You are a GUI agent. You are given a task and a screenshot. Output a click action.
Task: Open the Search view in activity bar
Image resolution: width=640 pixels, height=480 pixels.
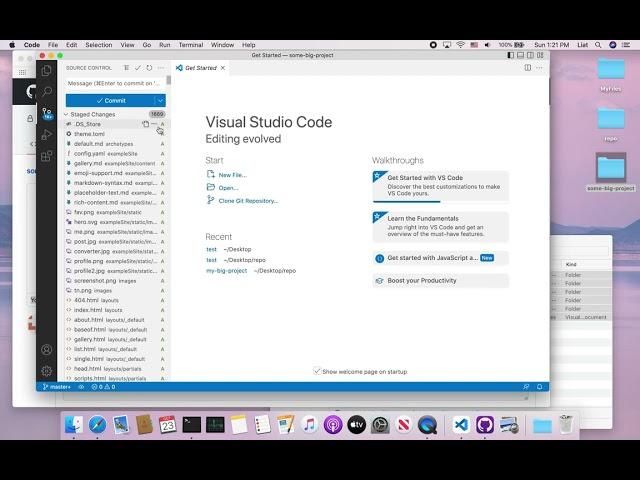47,91
